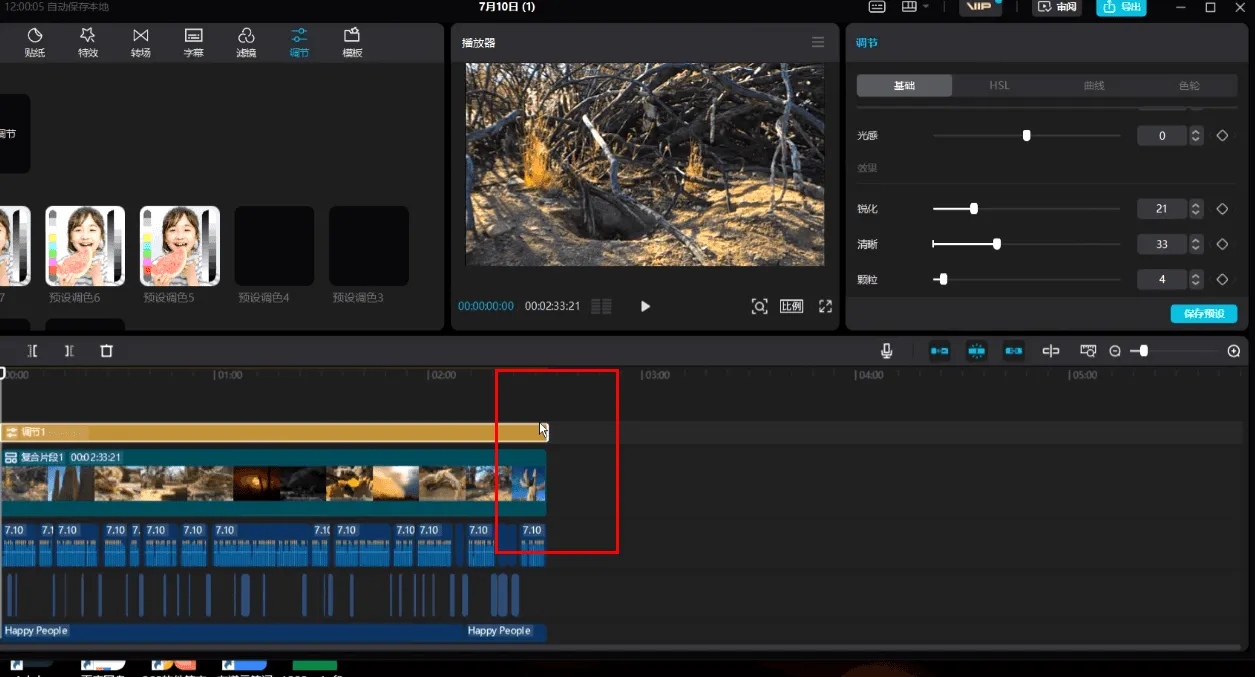Click the 颗粒 grain value field
Viewport: 1255px width, 677px height.
[x=1162, y=279]
